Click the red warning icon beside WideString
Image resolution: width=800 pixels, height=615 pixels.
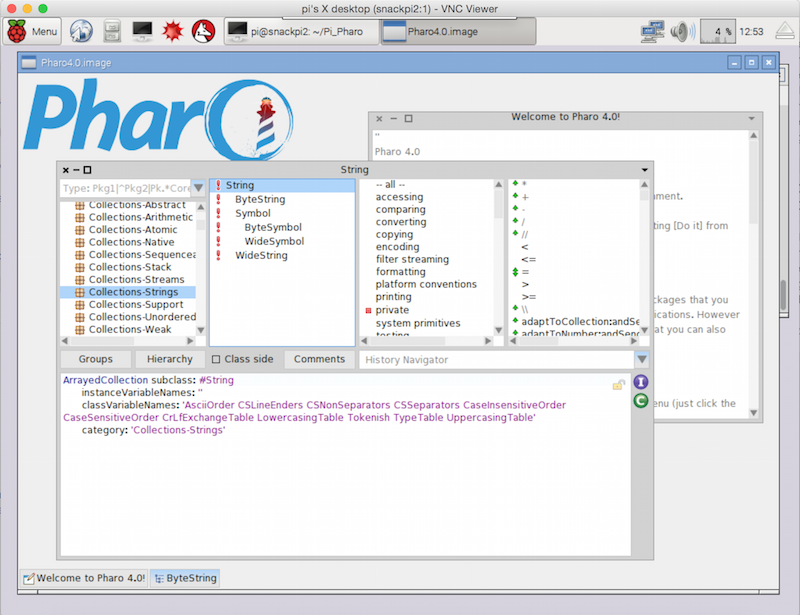tap(218, 255)
